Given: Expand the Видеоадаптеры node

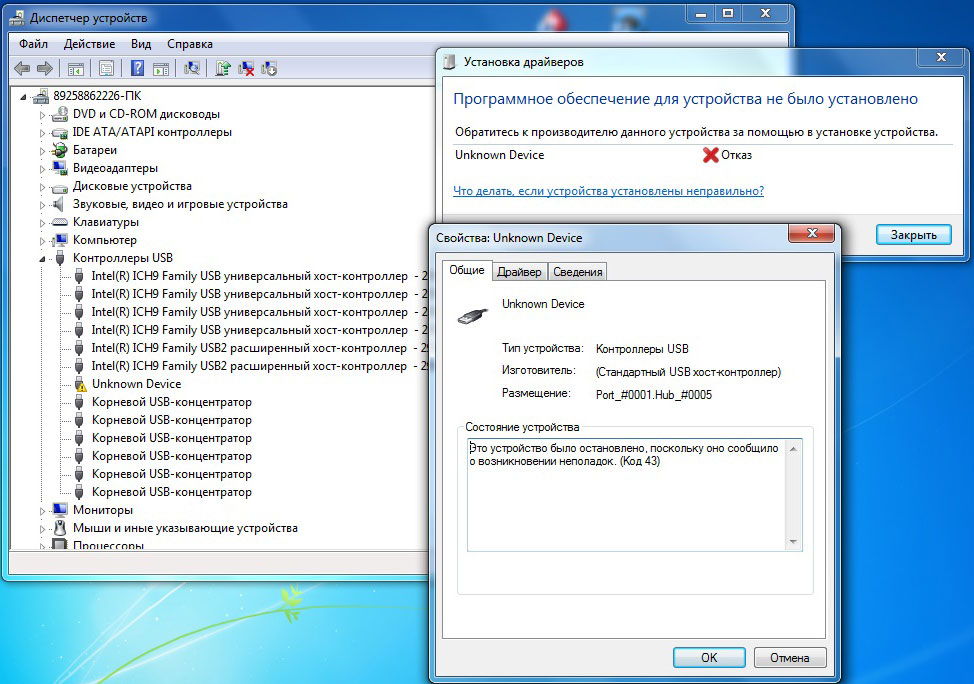Looking at the screenshot, I should tap(42, 169).
